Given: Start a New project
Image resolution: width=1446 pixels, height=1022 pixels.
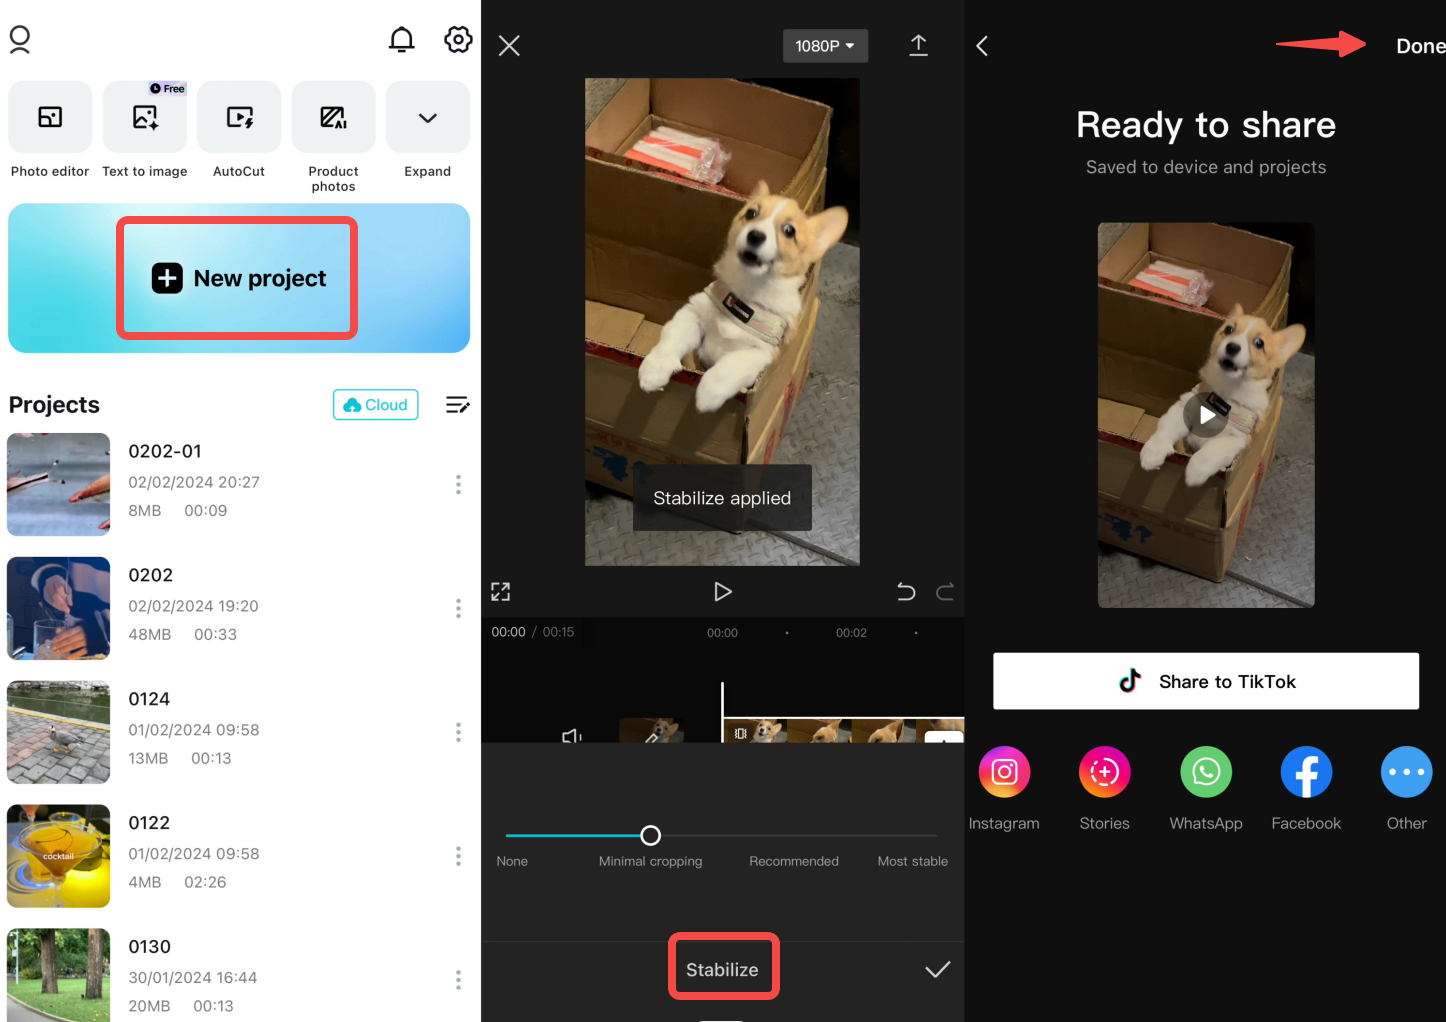Looking at the screenshot, I should click(x=236, y=278).
